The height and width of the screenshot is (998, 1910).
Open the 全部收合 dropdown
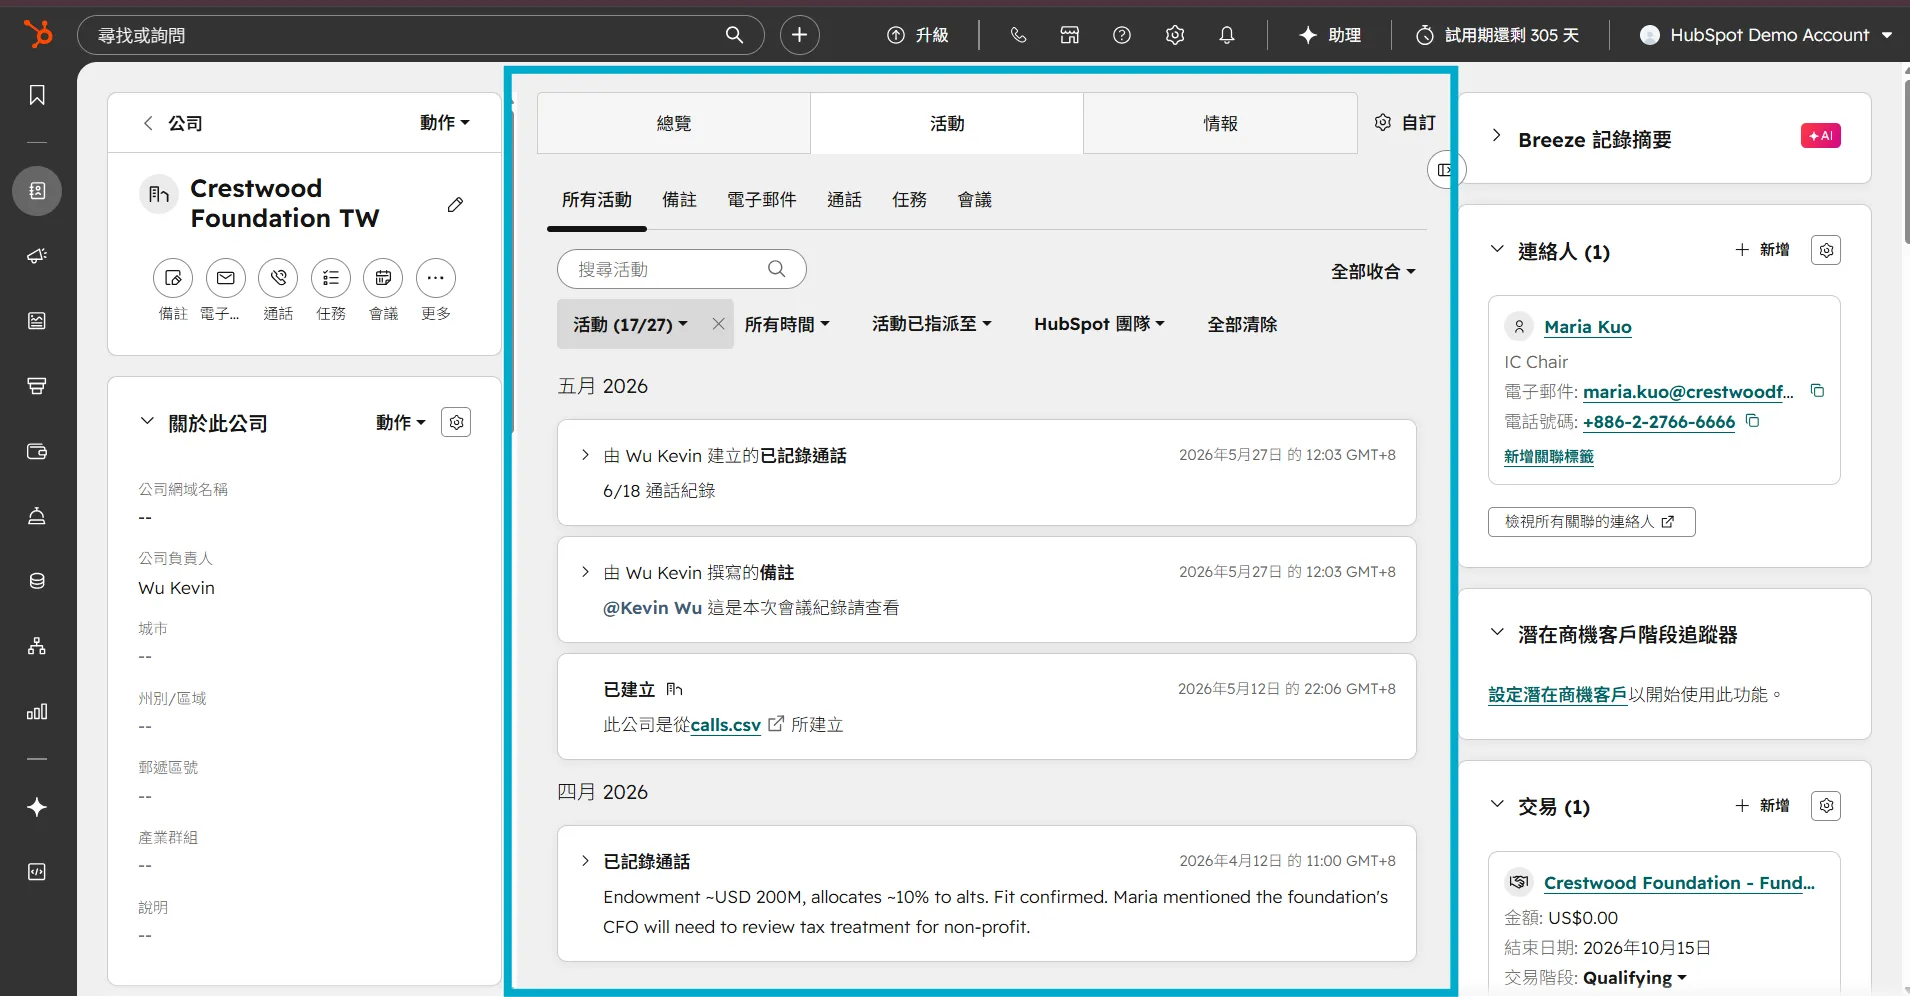coord(1373,271)
